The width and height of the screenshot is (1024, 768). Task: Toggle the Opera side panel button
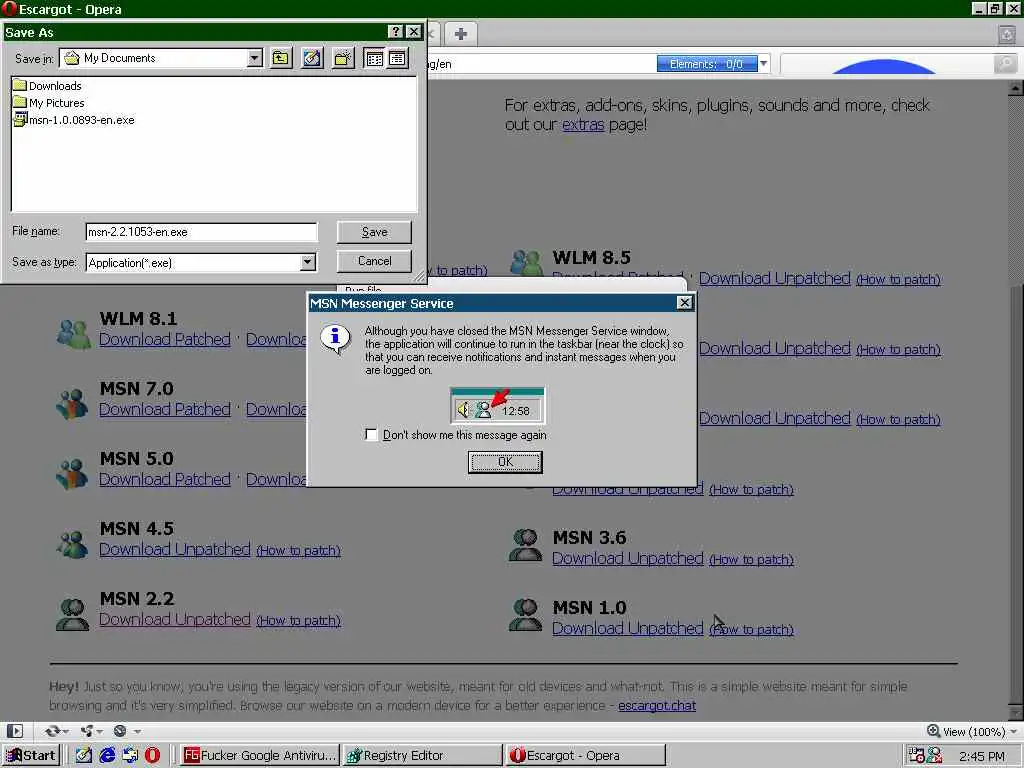14,731
